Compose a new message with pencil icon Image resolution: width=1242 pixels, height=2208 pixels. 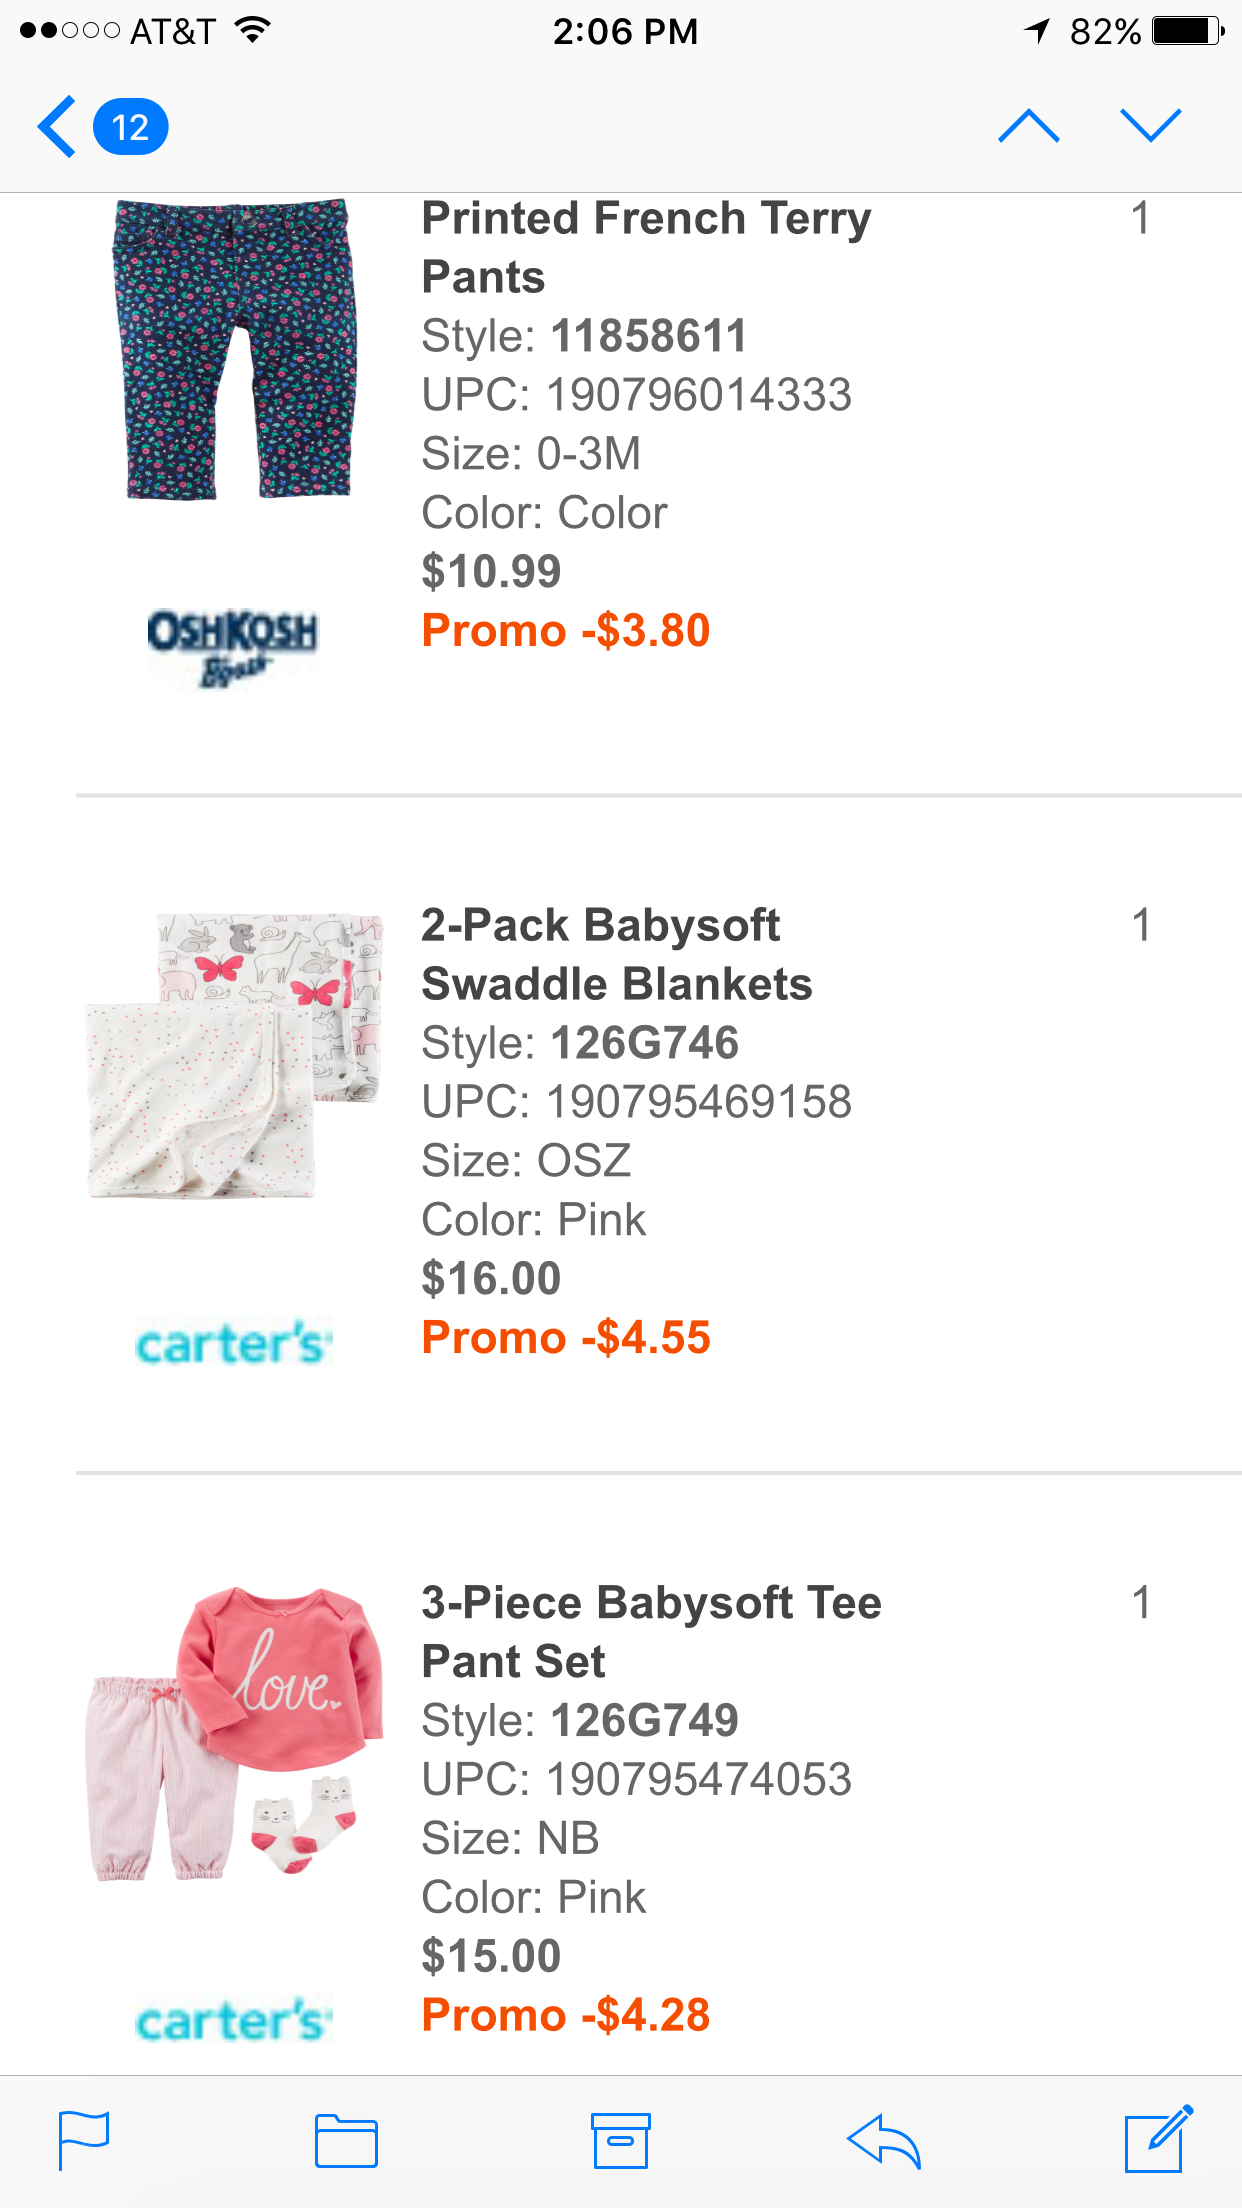[x=1159, y=2139]
